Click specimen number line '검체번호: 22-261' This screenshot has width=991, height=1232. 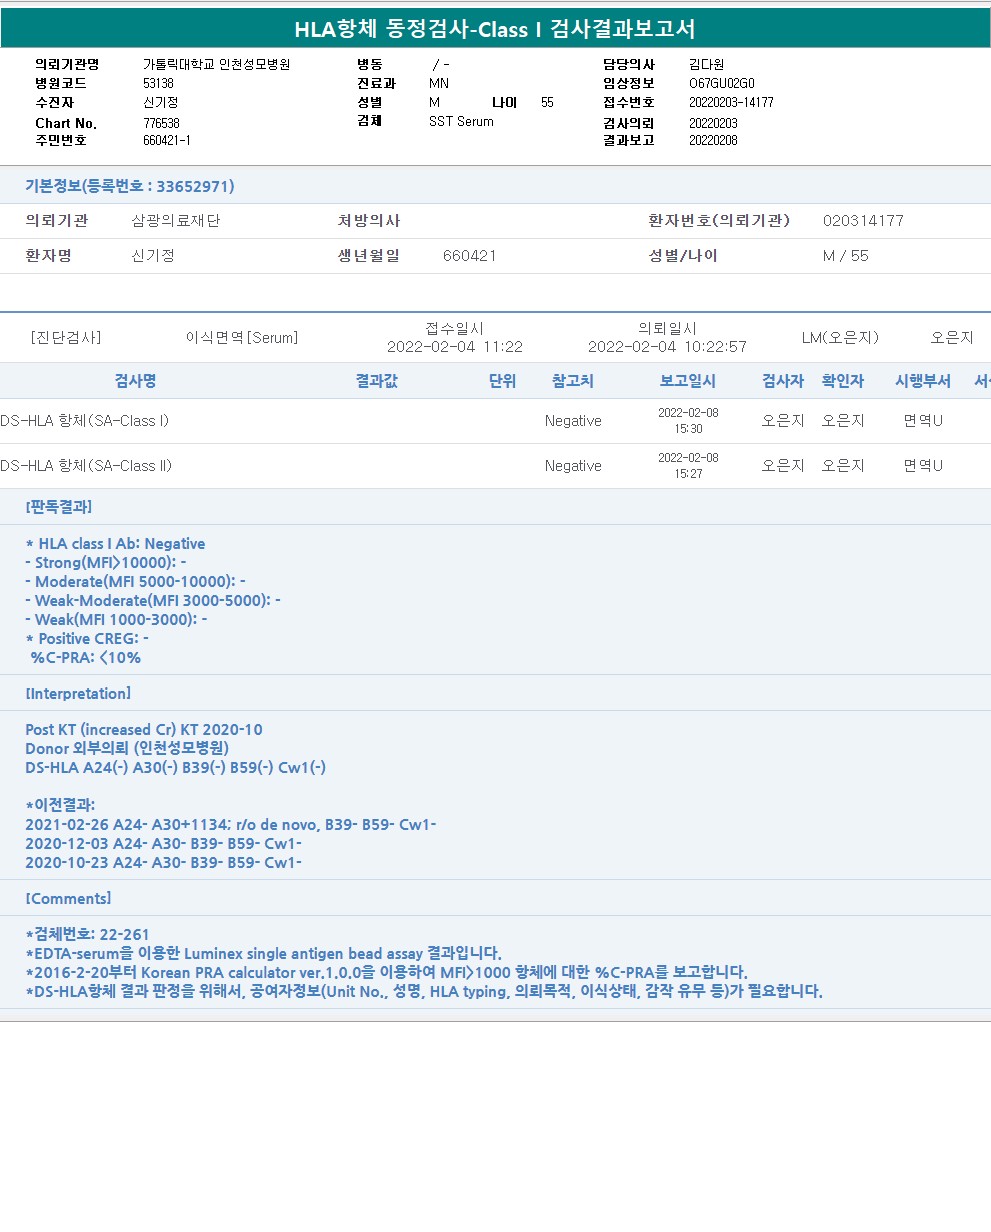pos(88,935)
